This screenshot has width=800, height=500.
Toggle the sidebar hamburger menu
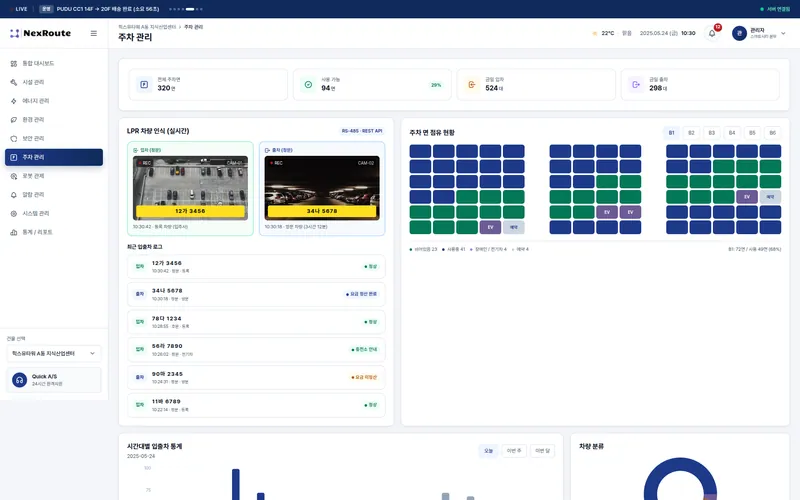tap(94, 33)
